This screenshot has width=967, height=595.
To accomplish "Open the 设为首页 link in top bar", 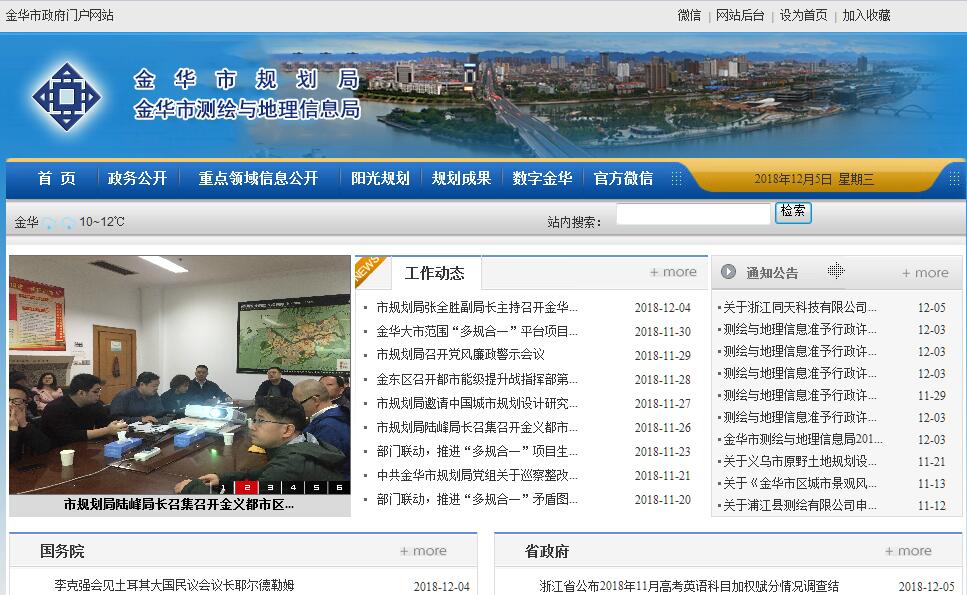I will (803, 15).
